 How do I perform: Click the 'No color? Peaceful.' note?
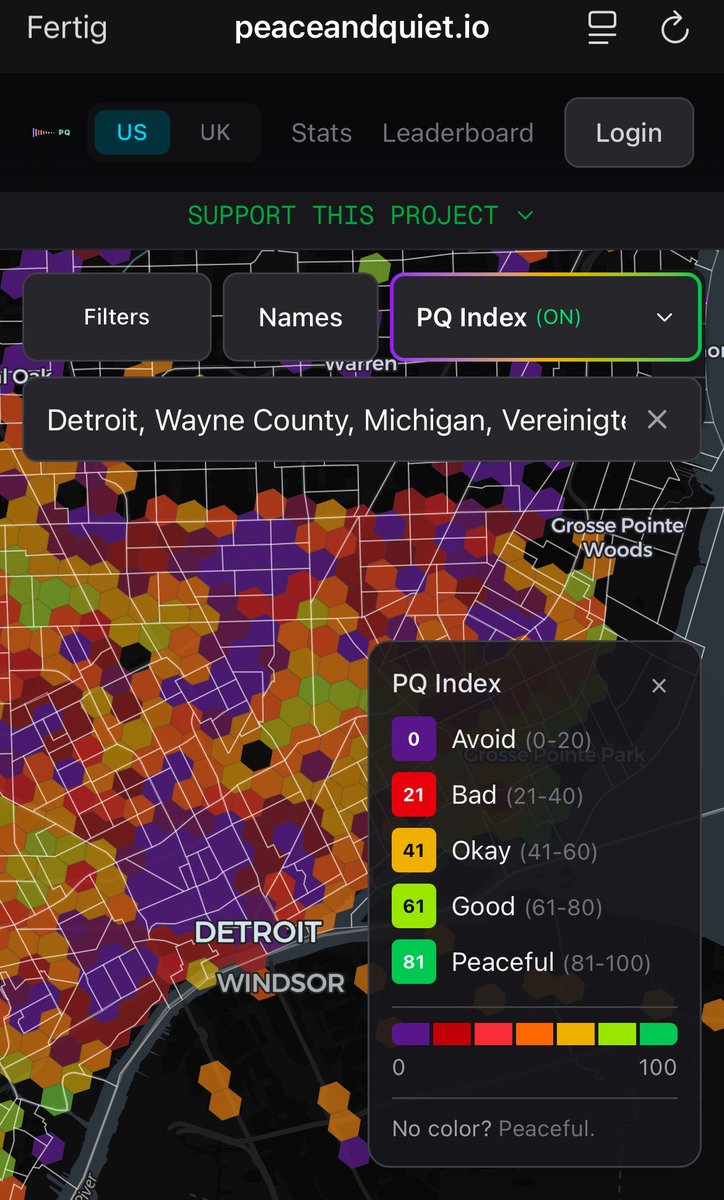coord(494,1129)
